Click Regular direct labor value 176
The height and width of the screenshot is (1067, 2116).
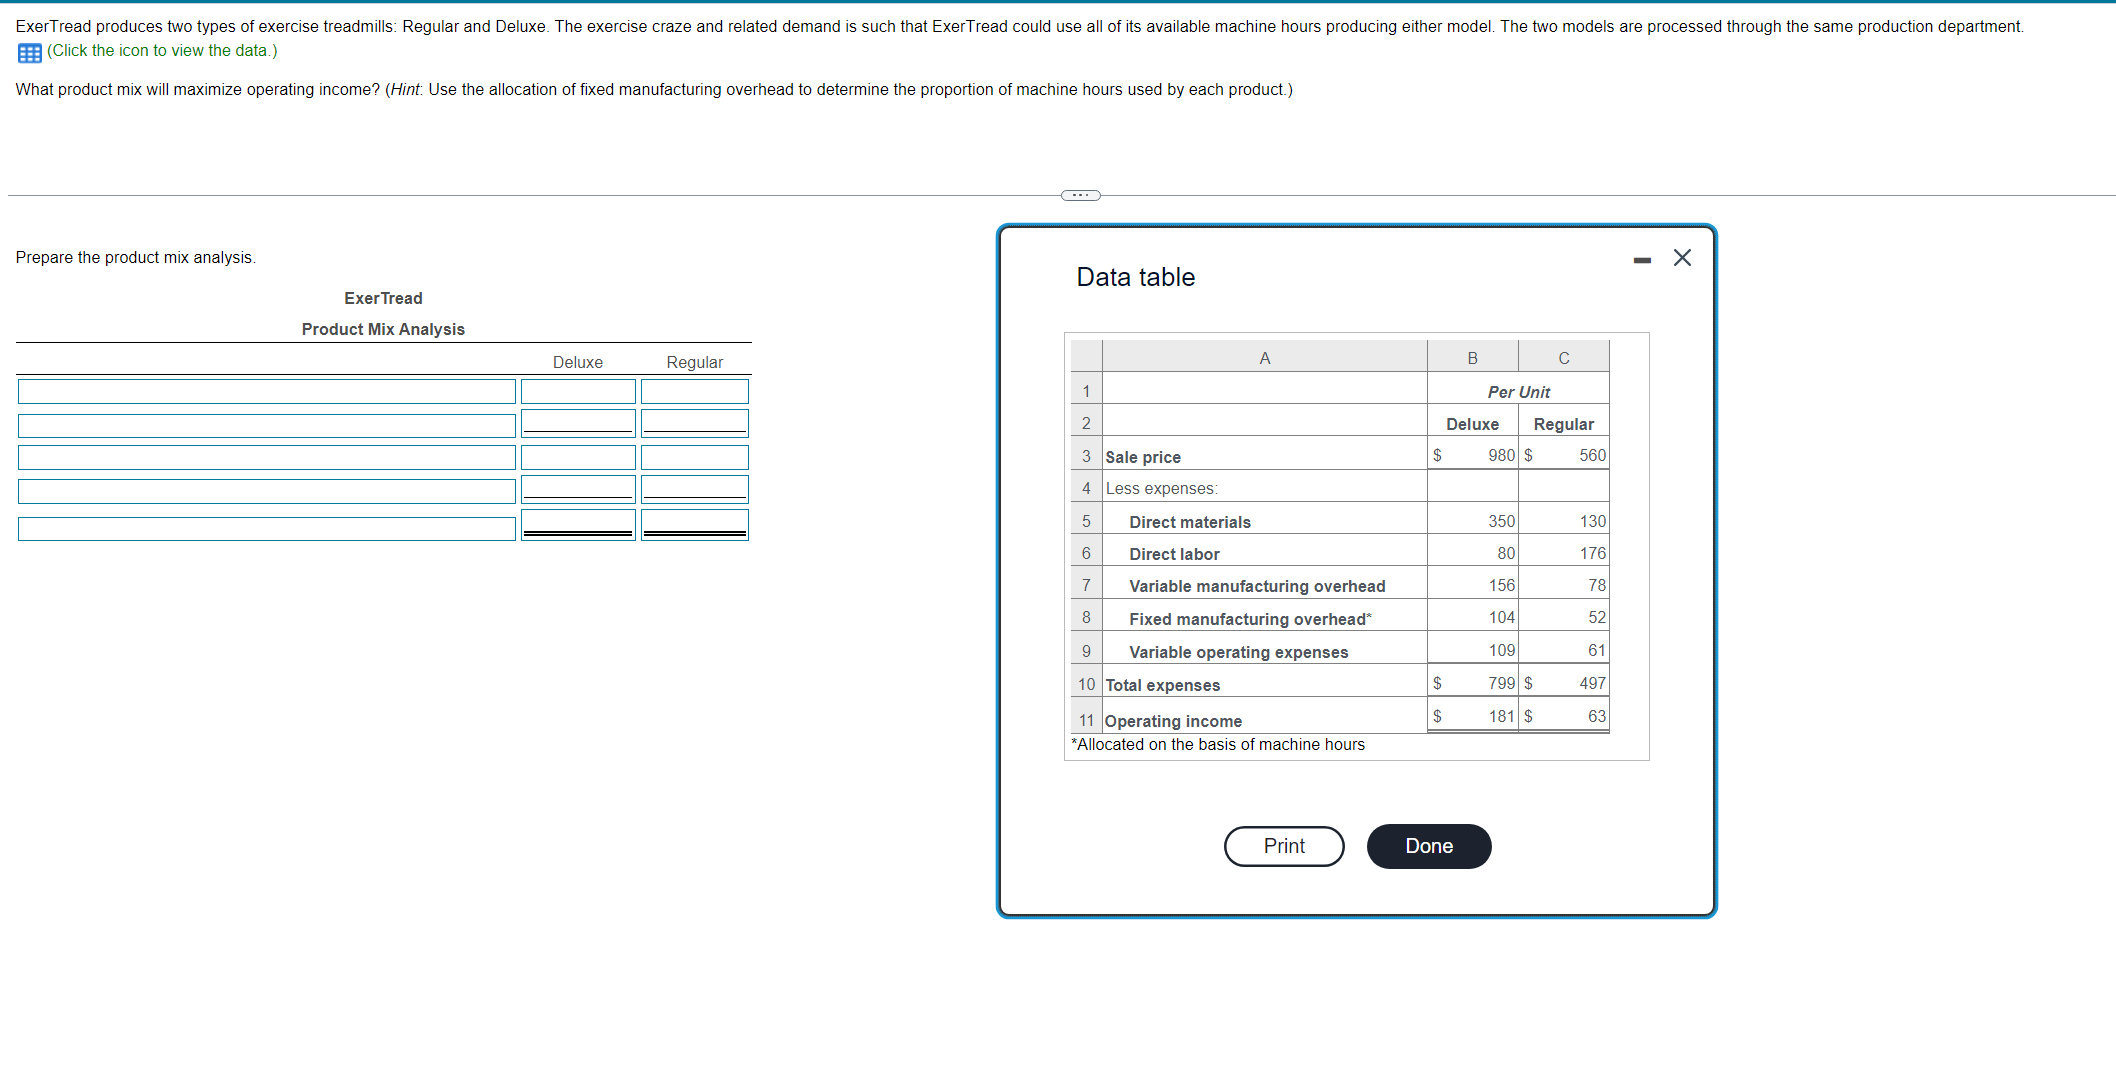[x=1592, y=553]
